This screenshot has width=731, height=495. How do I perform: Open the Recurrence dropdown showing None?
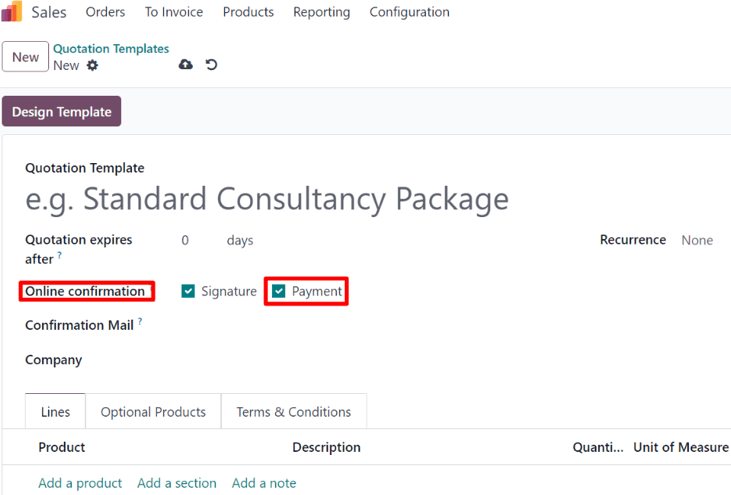click(697, 240)
